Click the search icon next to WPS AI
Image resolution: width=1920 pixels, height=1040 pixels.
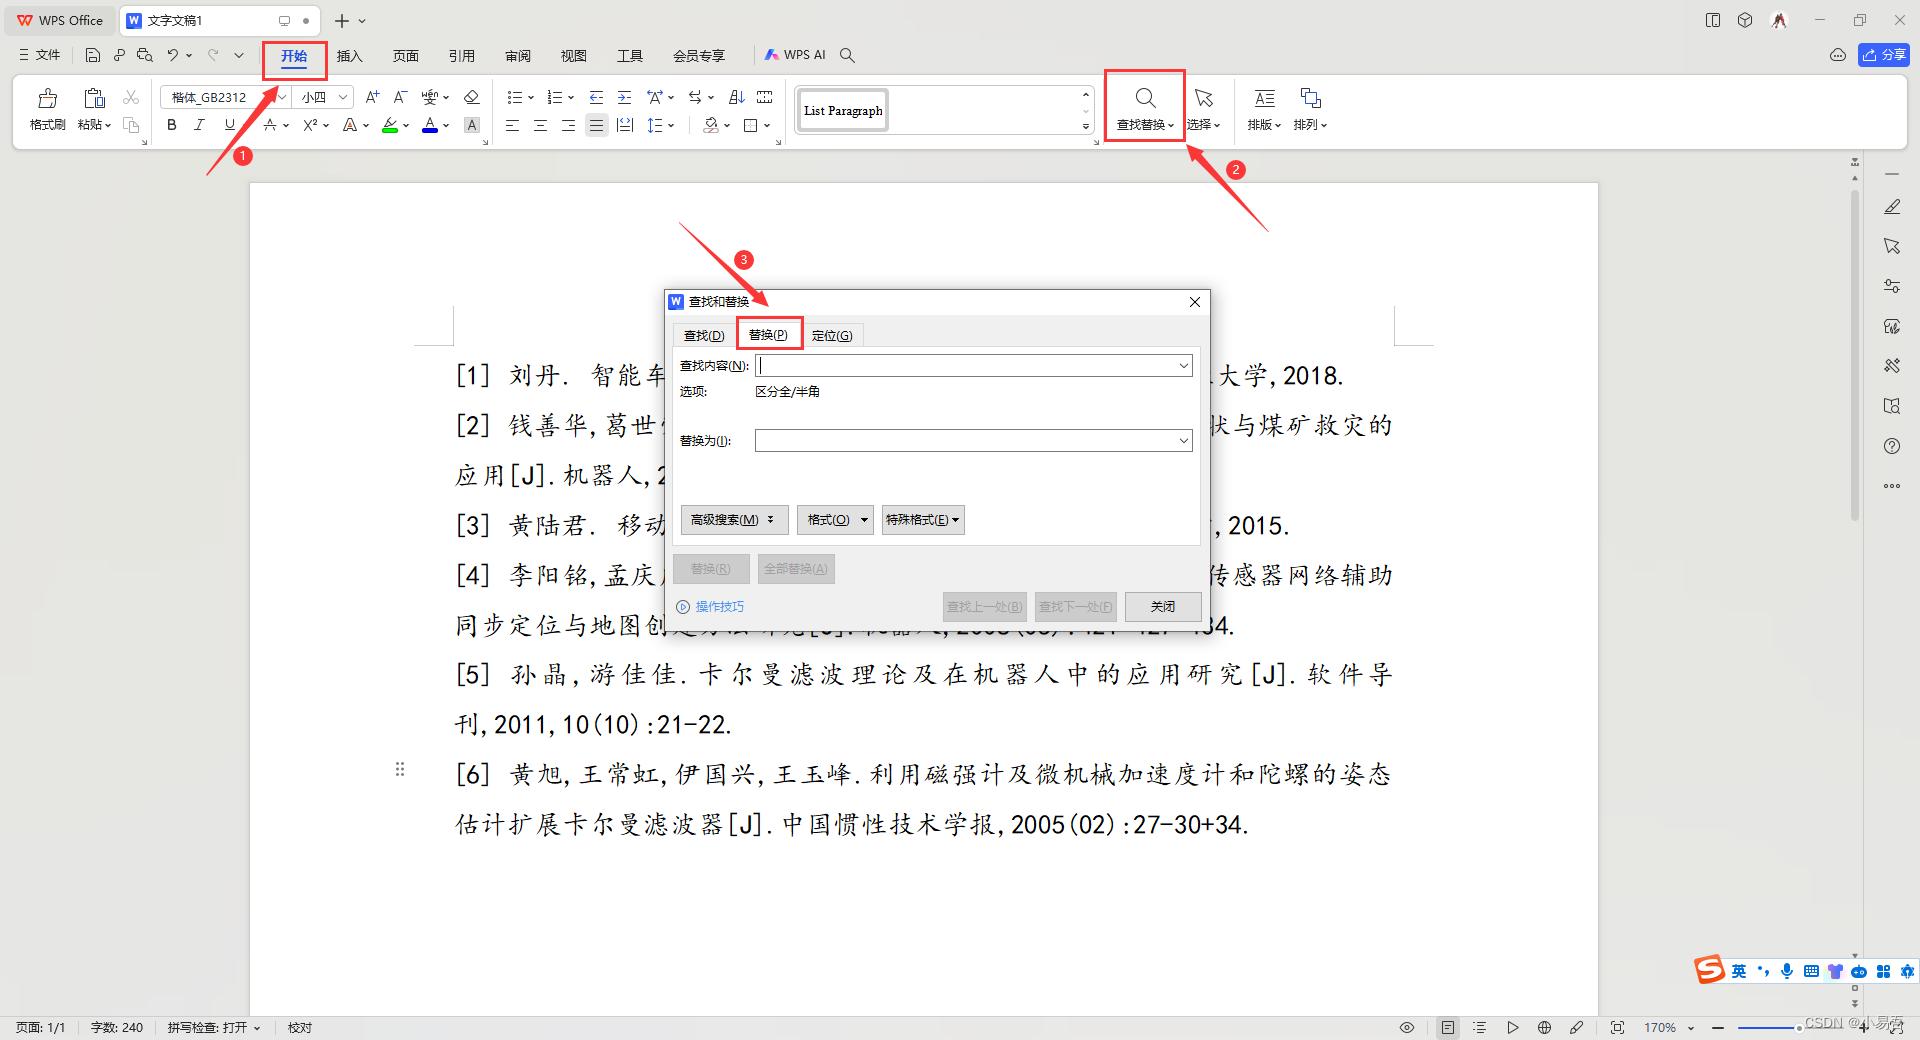(847, 55)
